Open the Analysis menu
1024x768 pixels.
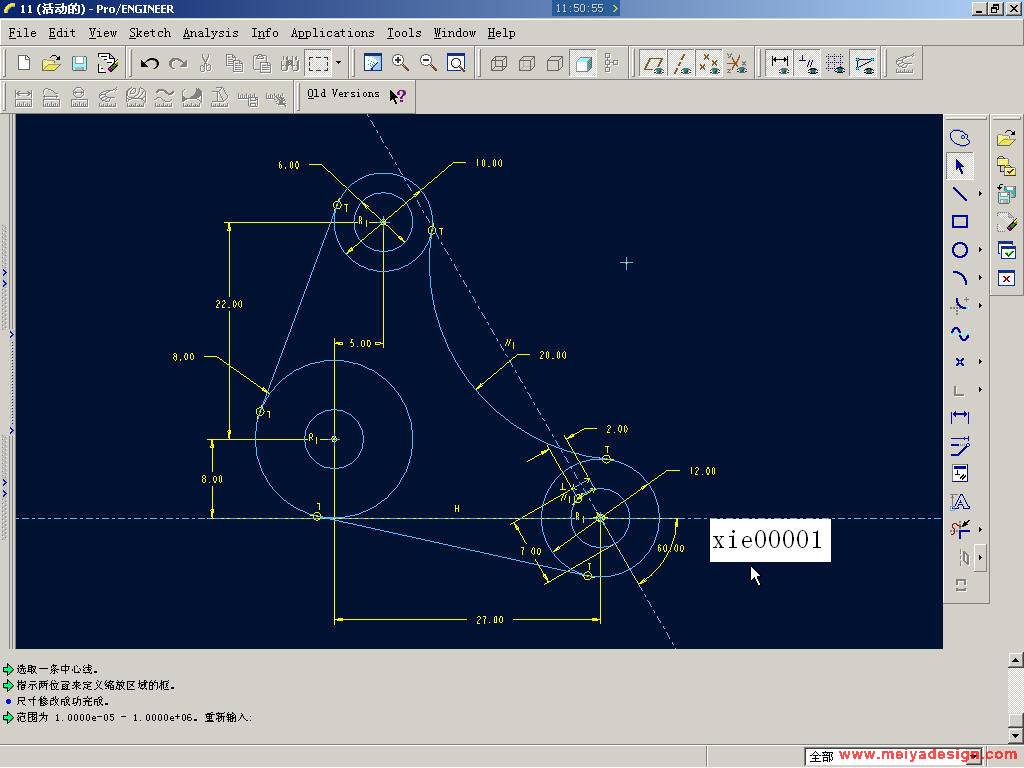click(x=210, y=33)
